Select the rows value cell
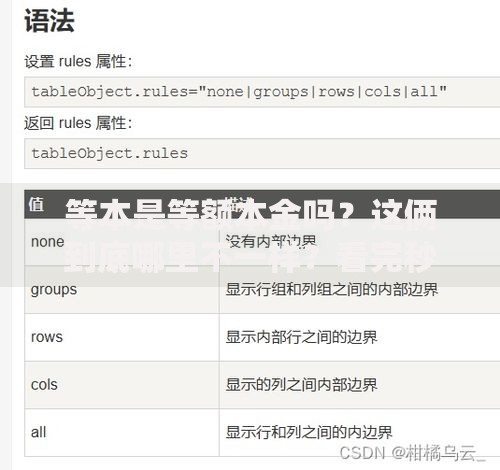The height and width of the screenshot is (470, 500). tap(122, 337)
